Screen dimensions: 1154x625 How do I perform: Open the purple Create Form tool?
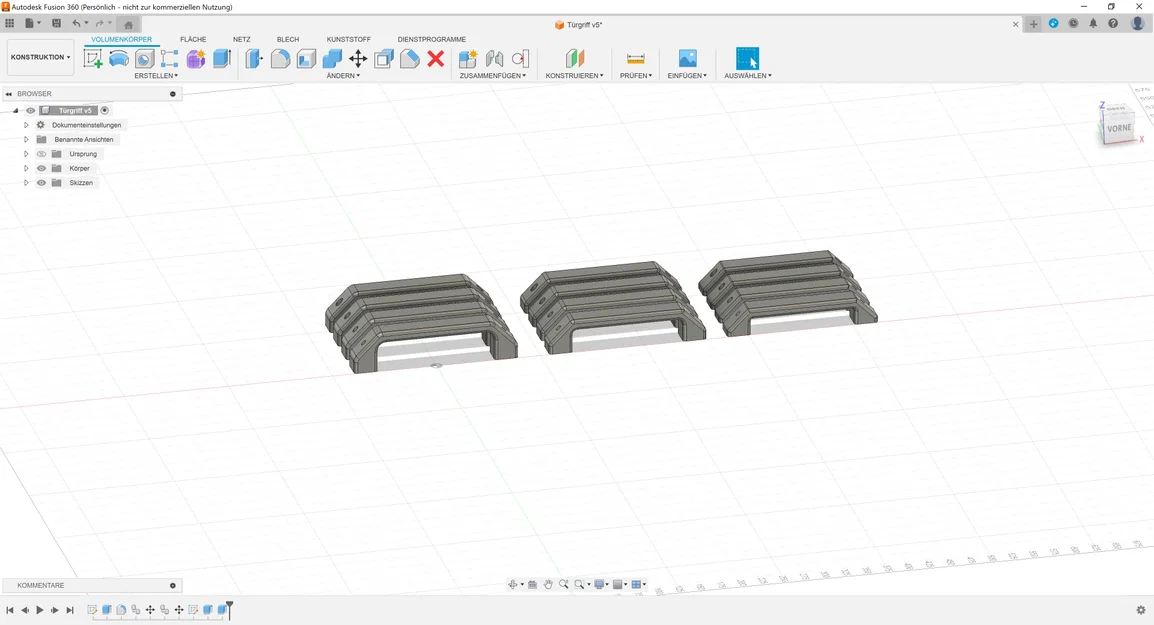click(x=196, y=59)
